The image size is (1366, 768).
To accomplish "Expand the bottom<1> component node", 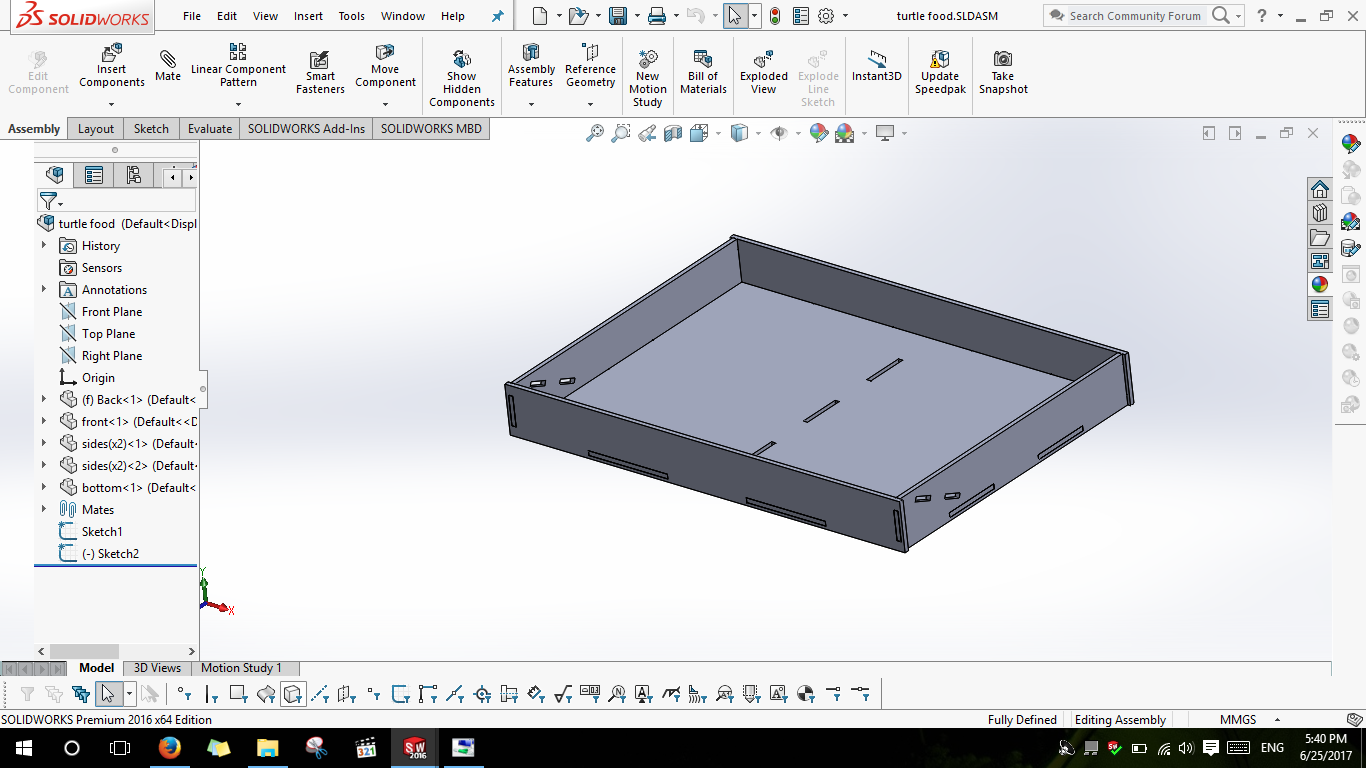I will 44,487.
